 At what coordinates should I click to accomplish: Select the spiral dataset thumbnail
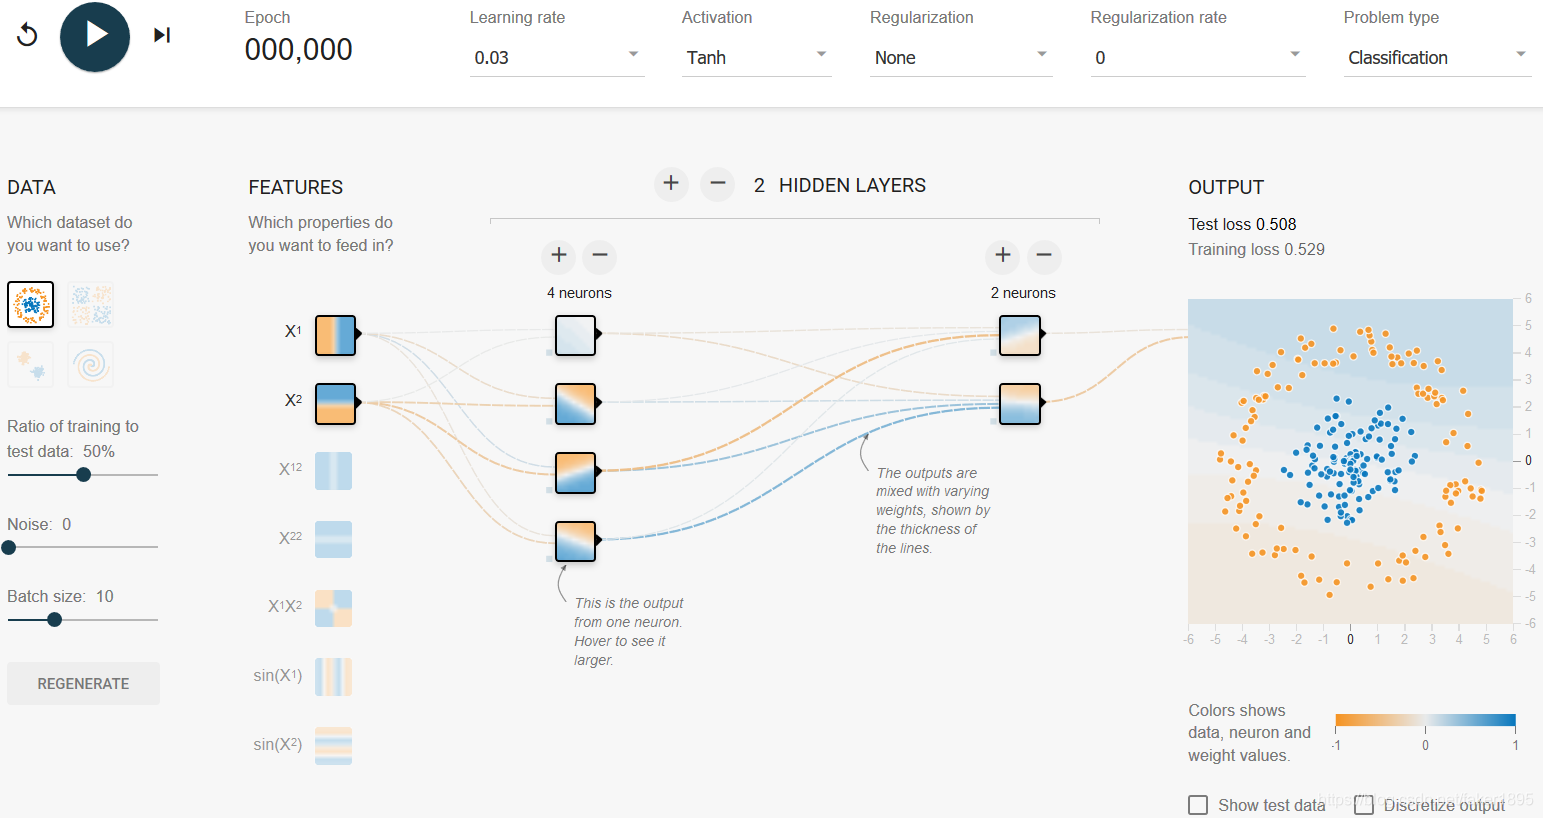[x=91, y=364]
